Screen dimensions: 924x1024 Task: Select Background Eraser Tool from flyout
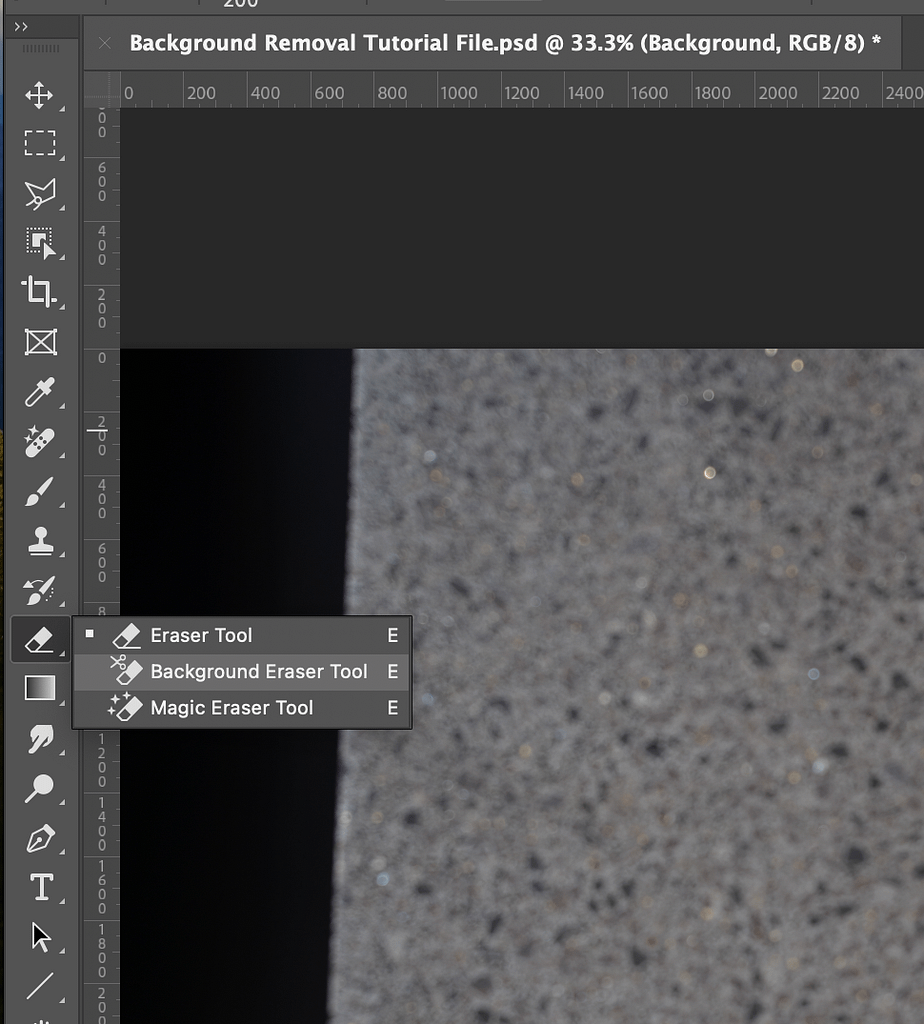[x=258, y=671]
